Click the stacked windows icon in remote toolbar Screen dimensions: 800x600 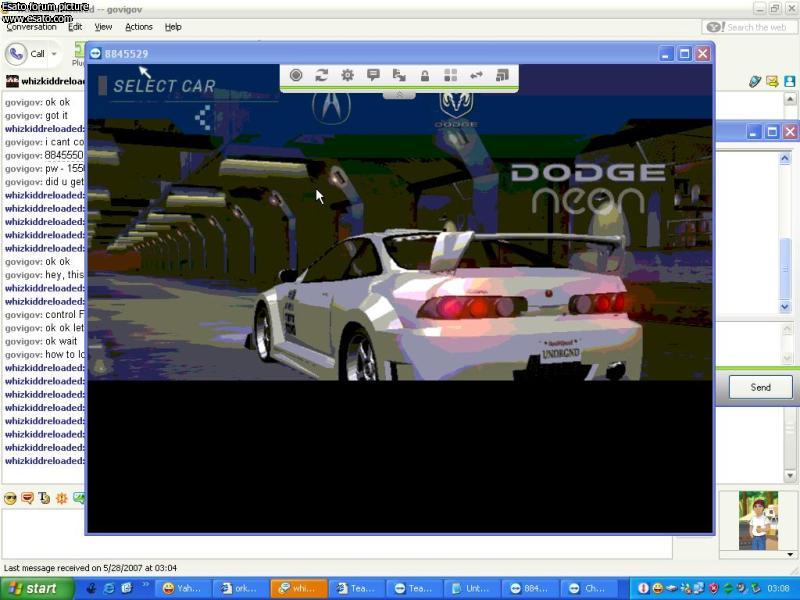coord(503,76)
